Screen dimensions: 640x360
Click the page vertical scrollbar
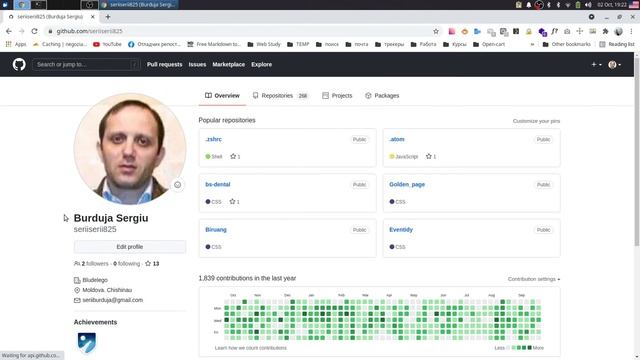[x=637, y=151]
